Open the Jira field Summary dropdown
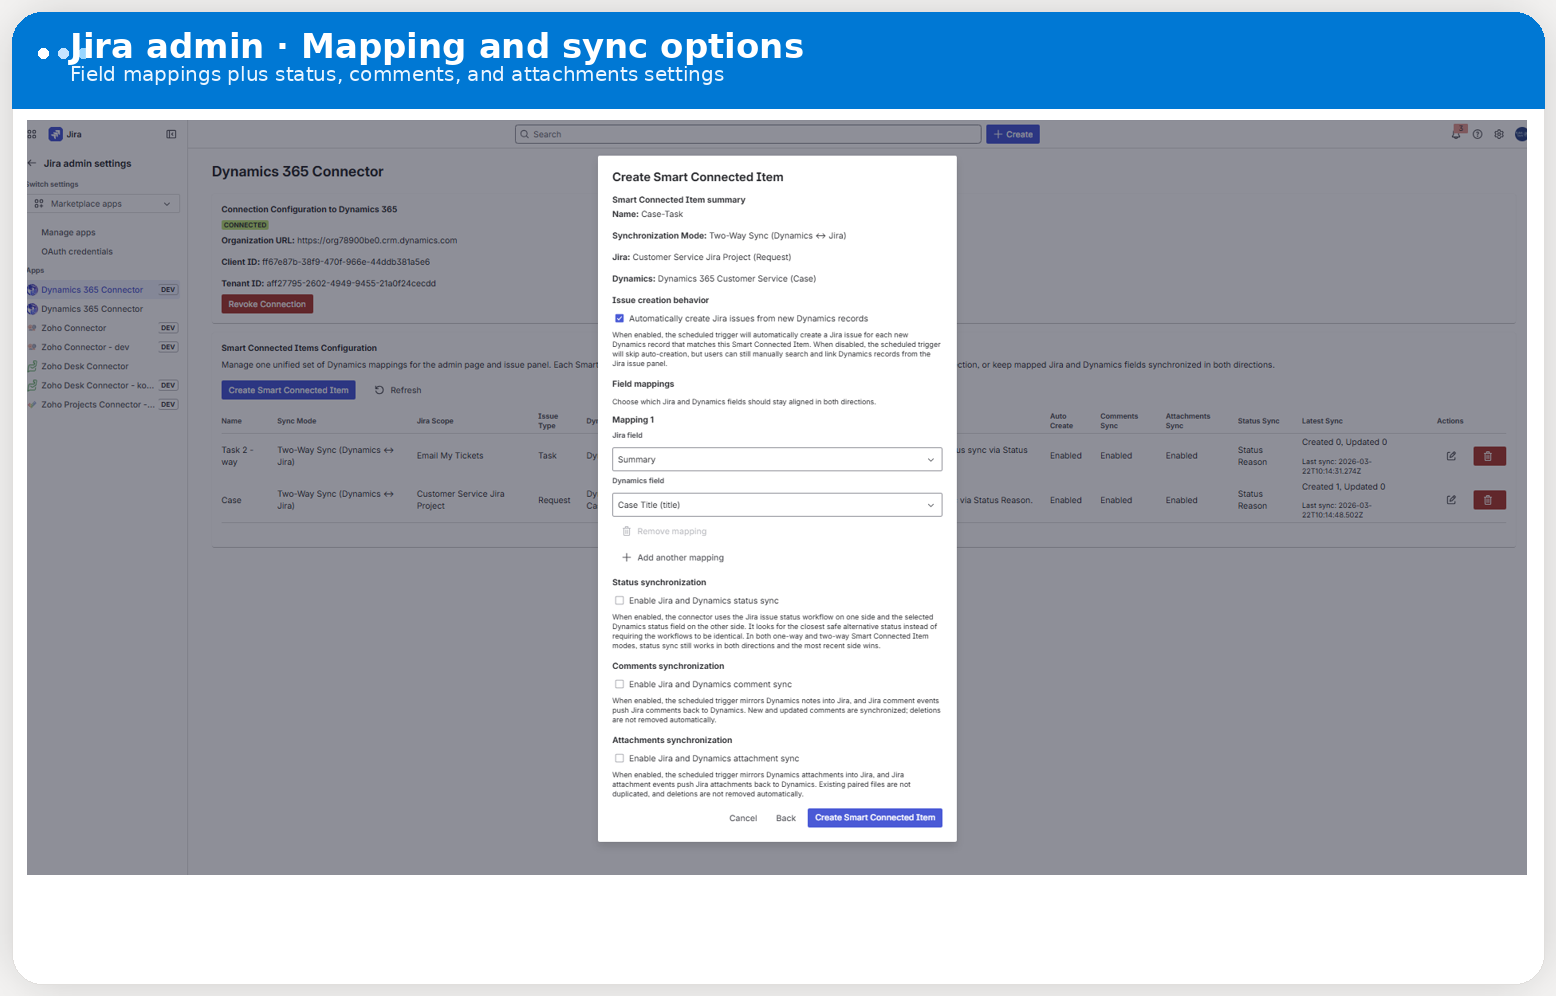 [x=777, y=459]
